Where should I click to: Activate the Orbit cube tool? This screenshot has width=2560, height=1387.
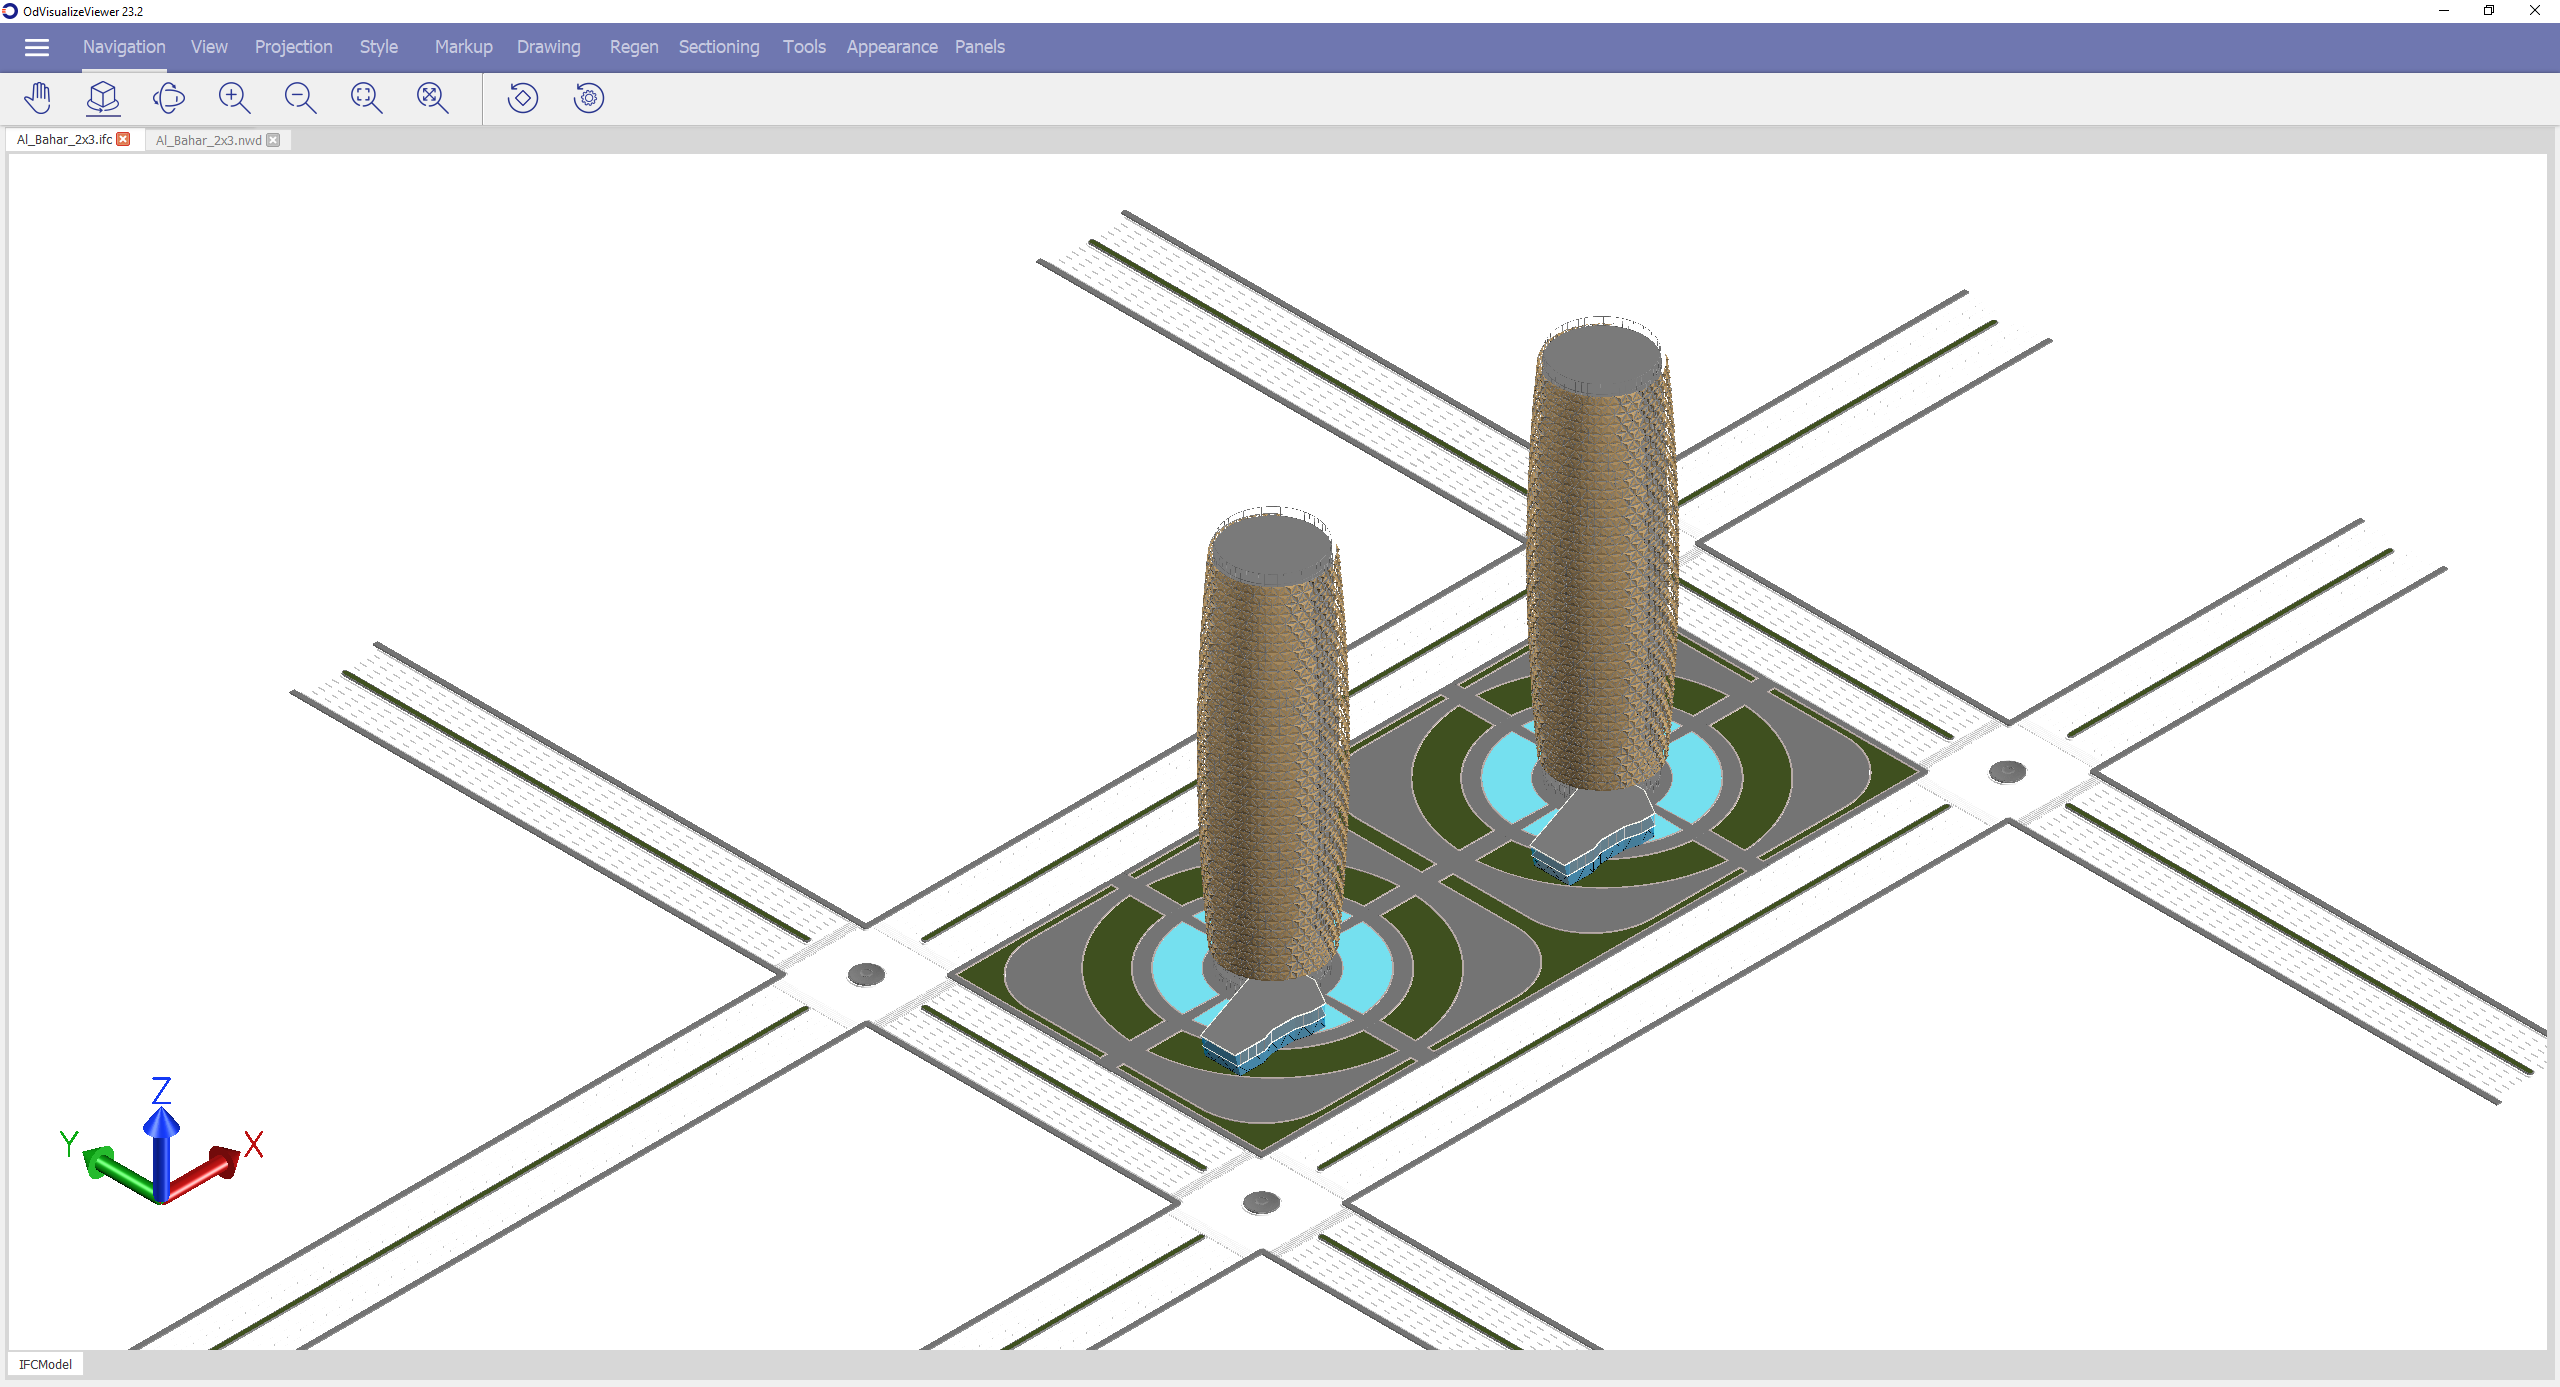pyautogui.click(x=103, y=98)
